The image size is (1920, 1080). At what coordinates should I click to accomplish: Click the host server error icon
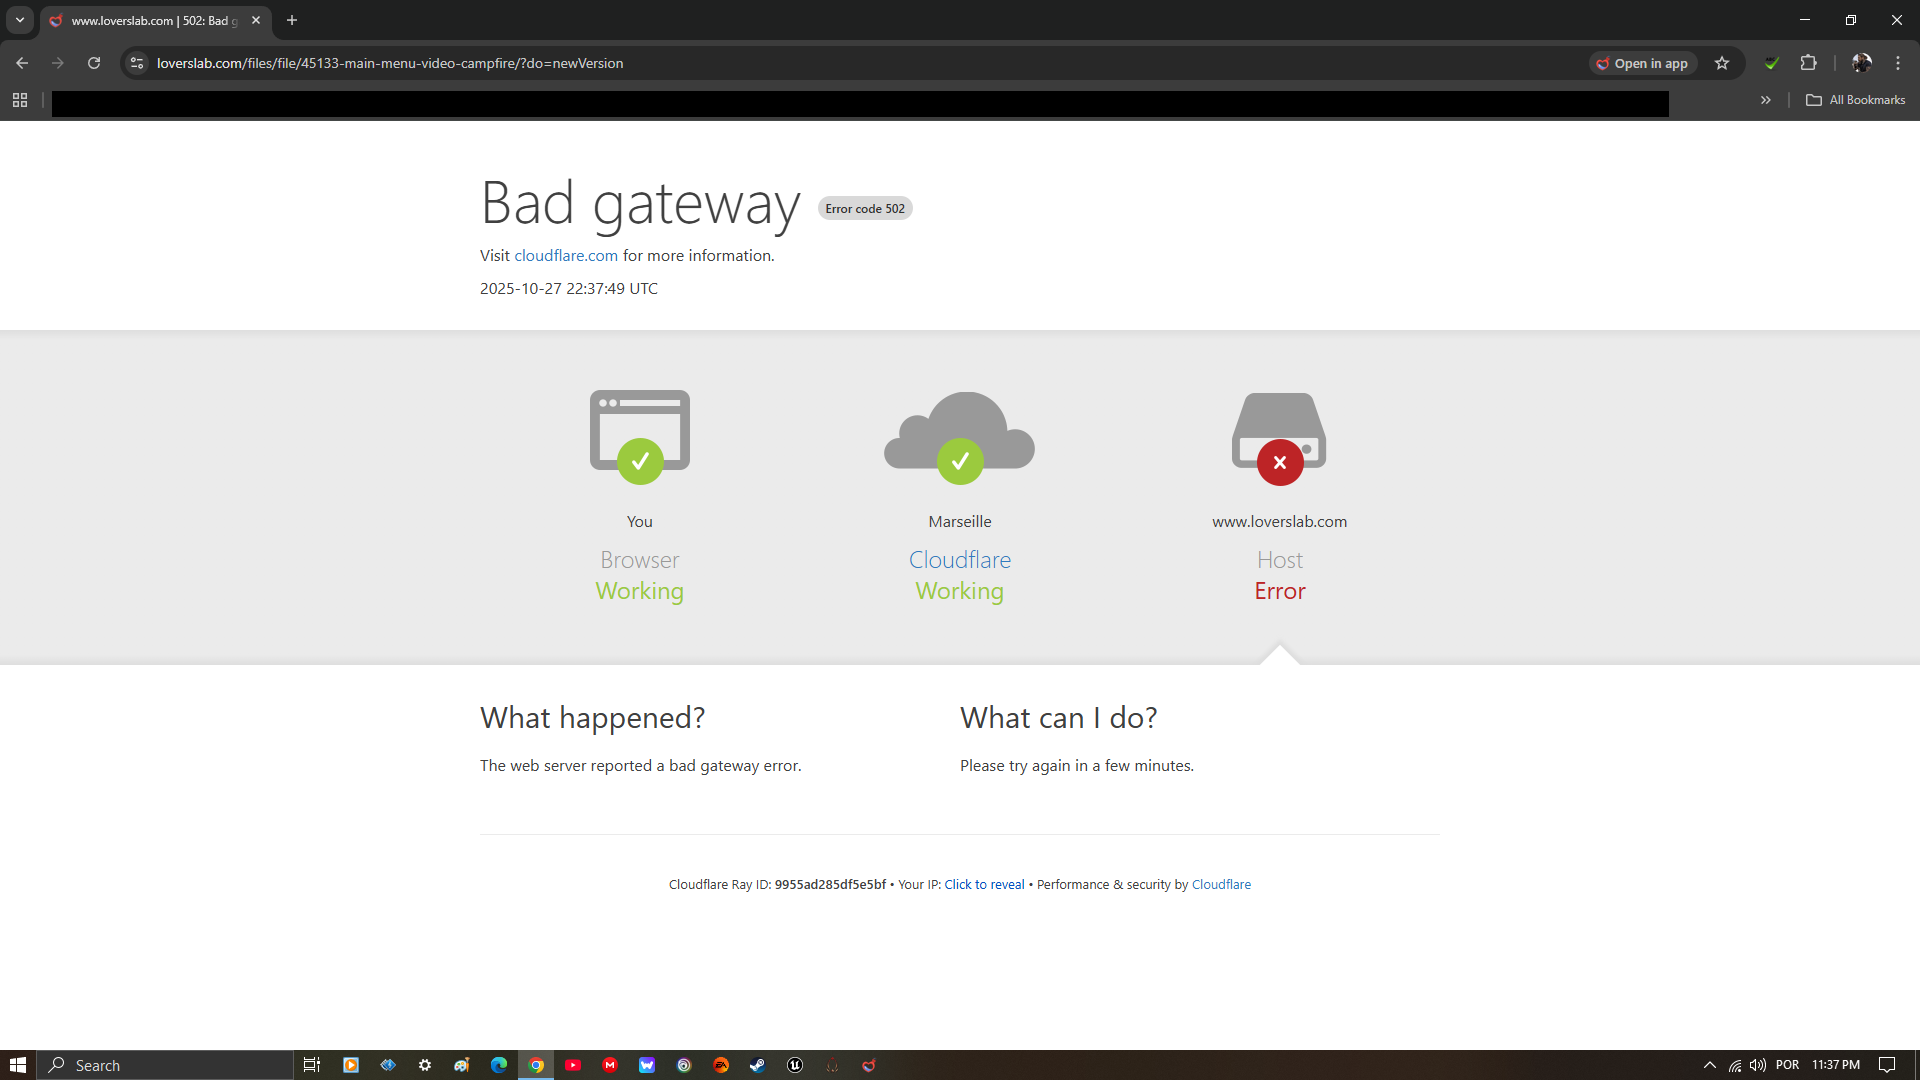(x=1279, y=438)
